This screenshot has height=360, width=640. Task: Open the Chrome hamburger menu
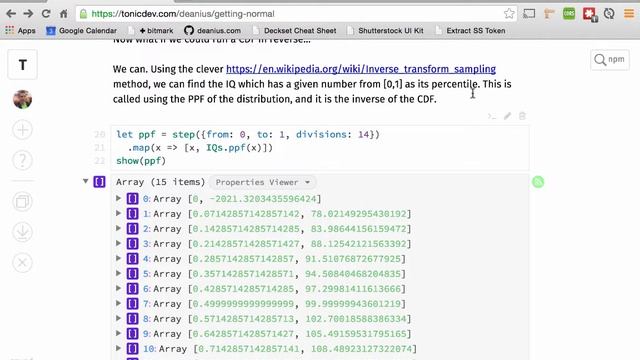click(x=629, y=14)
